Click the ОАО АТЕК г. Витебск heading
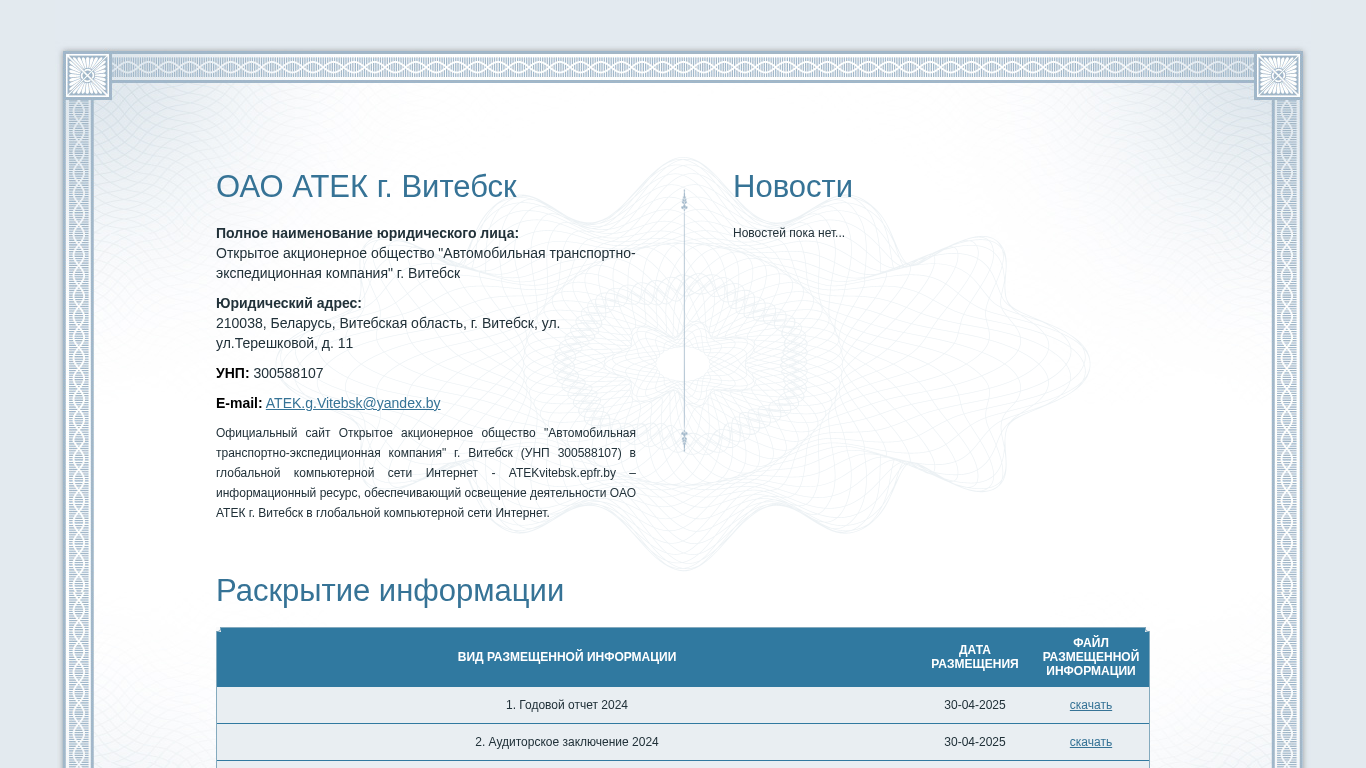Viewport: 1366px width, 768px height. click(x=366, y=187)
